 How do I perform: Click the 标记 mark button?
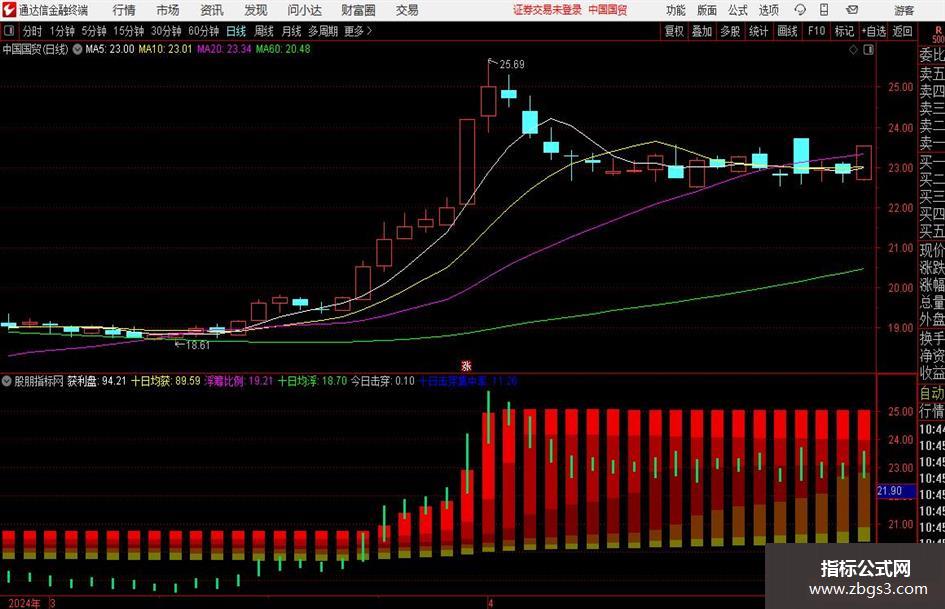point(844,31)
